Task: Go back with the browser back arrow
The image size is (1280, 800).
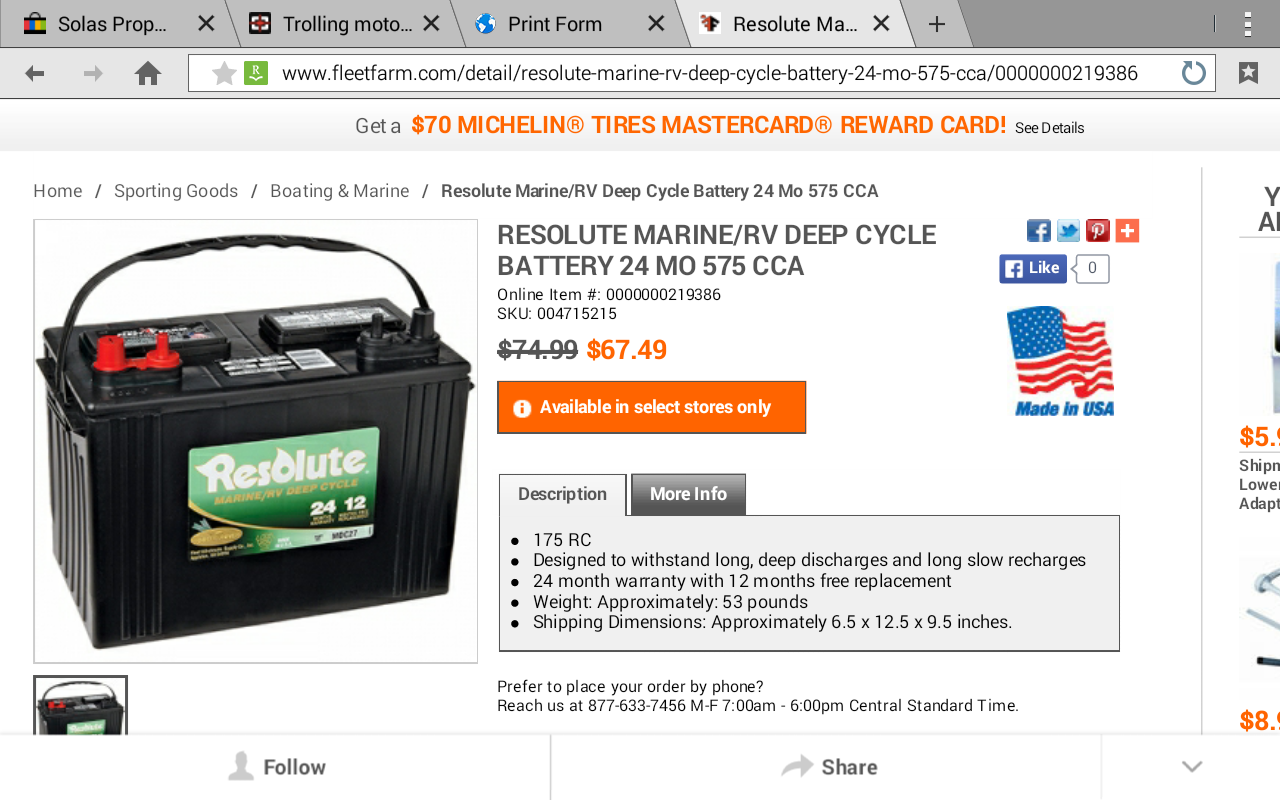Action: [x=35, y=73]
